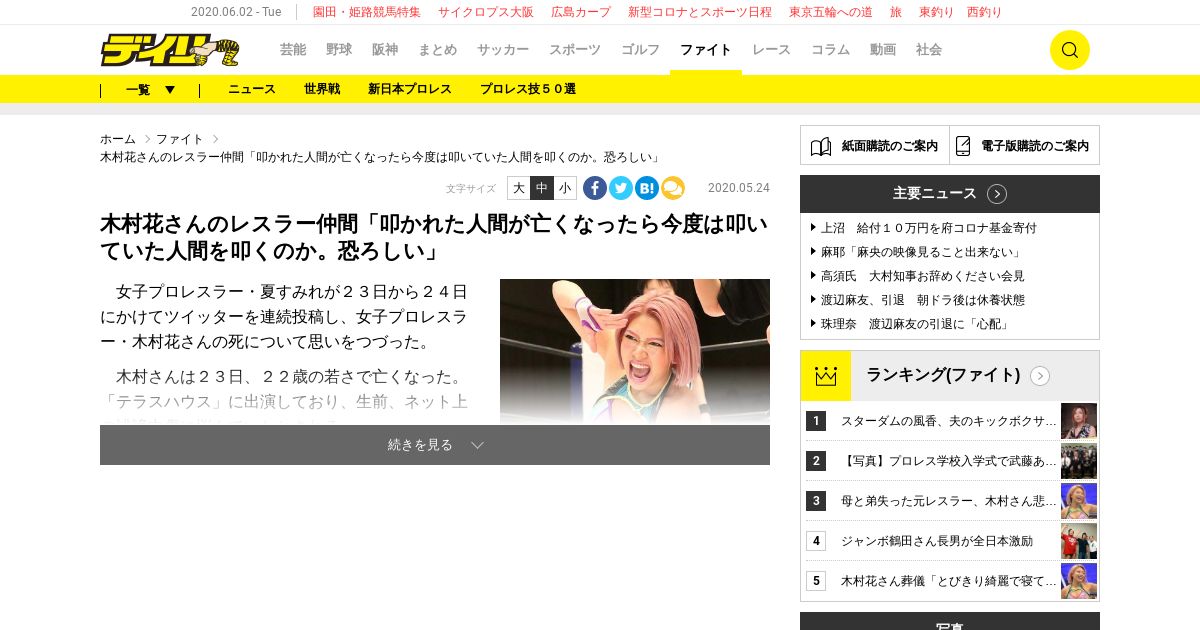The width and height of the screenshot is (1200, 630).
Task: Click 電子版購読のご案内 button
Action: 1025,145
